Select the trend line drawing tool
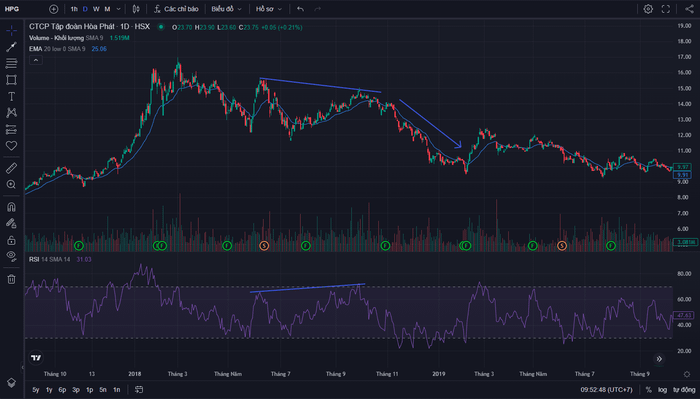This screenshot has height=399, width=700. pos(11,47)
